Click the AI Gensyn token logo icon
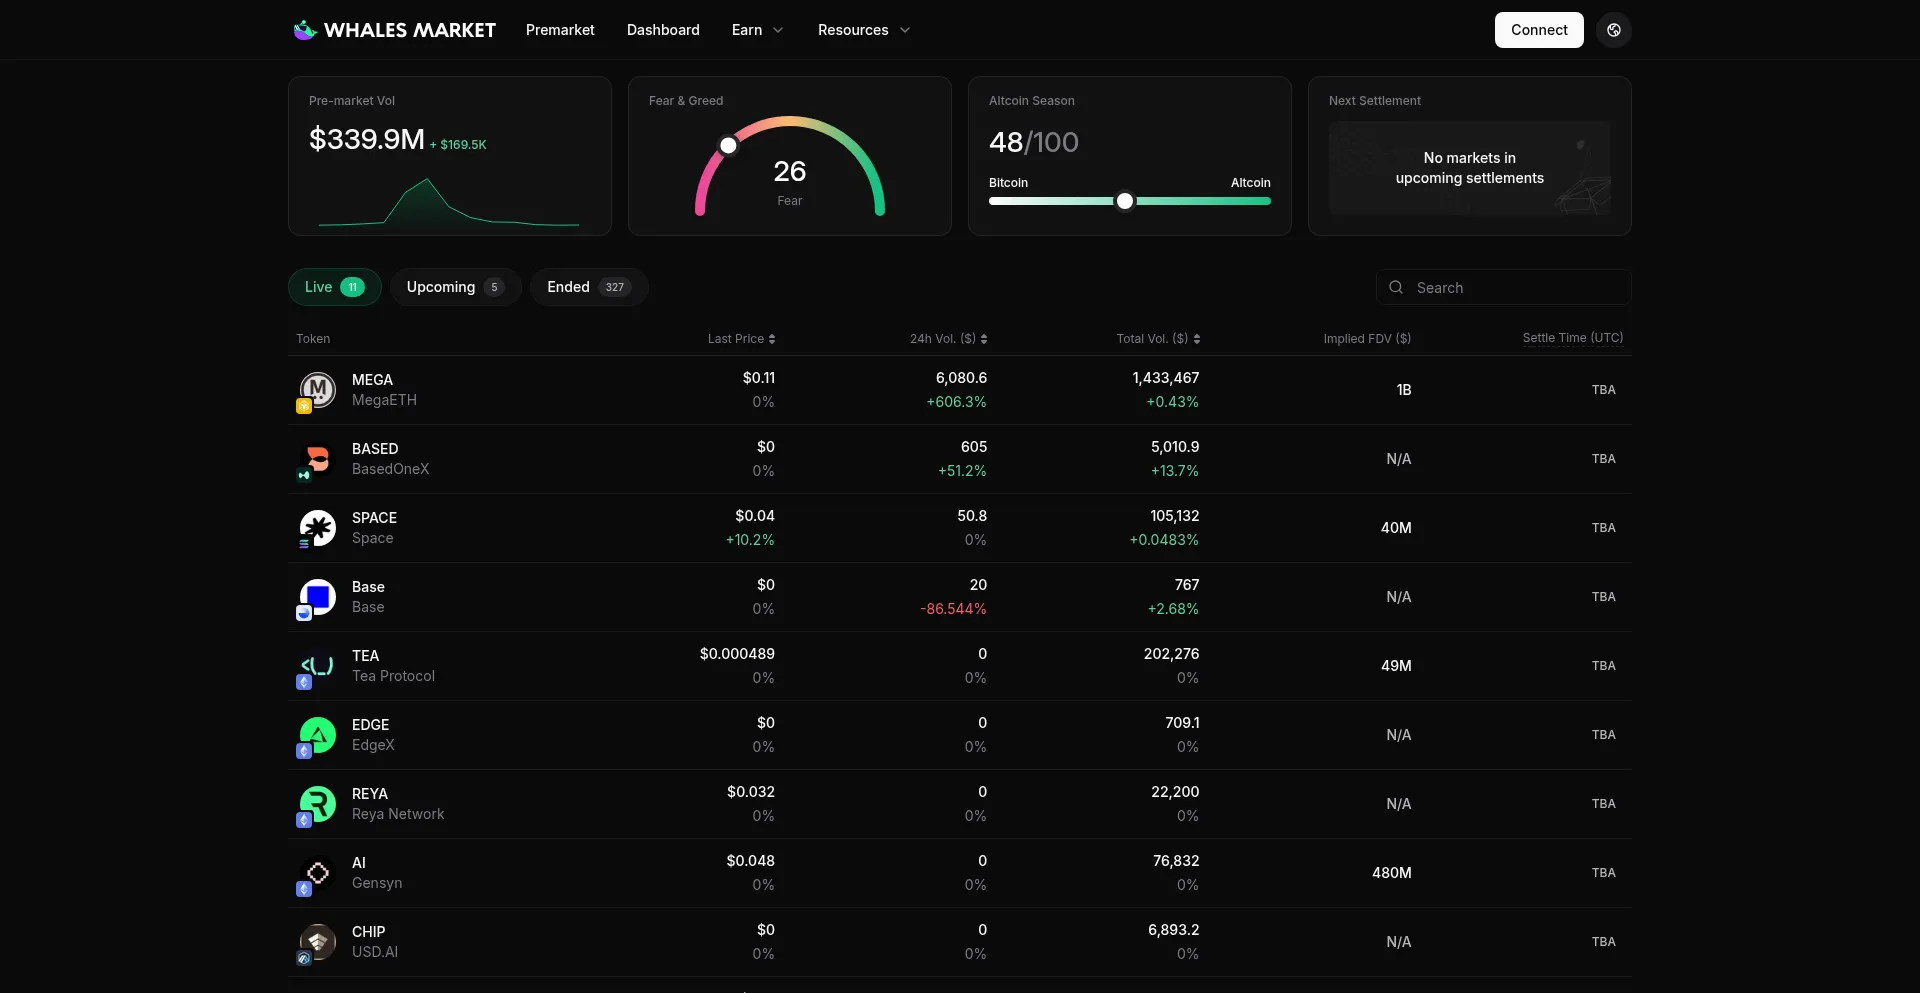1920x993 pixels. 318,872
